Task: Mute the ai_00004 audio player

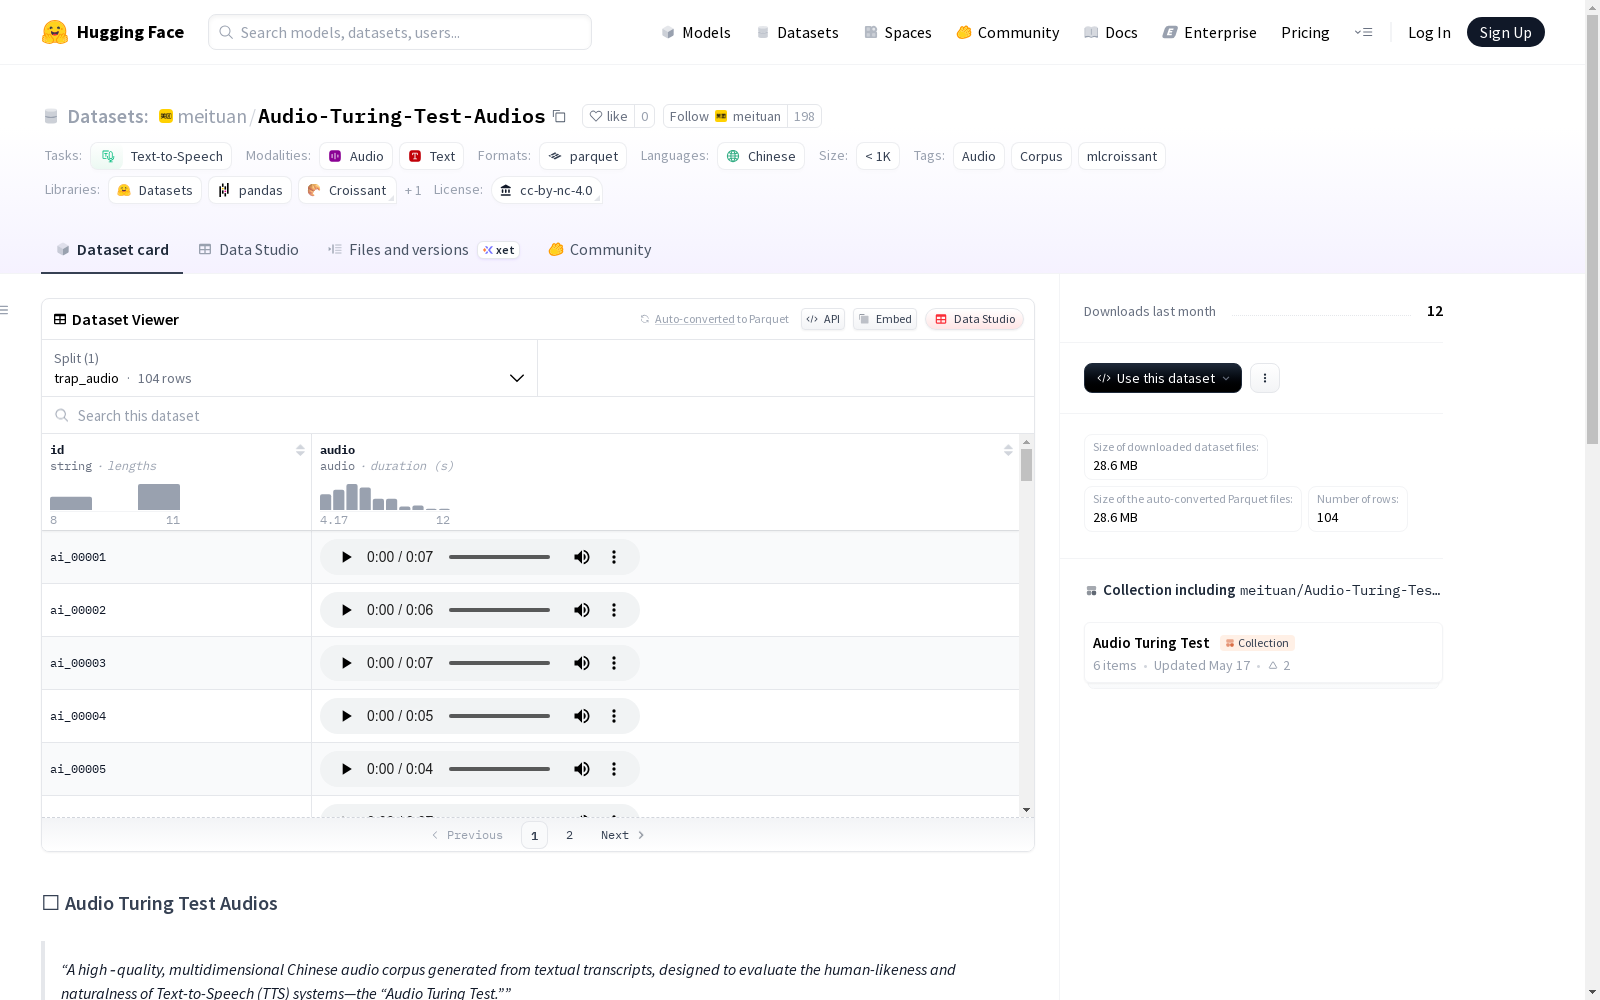Action: [582, 716]
